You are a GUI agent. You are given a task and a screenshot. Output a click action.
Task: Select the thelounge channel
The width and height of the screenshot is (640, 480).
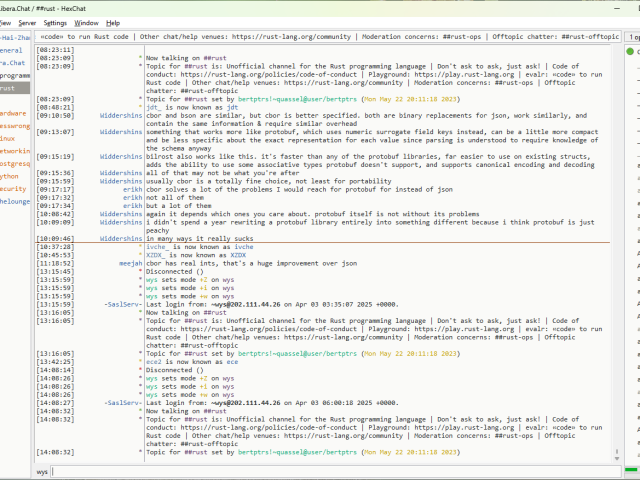click(15, 201)
